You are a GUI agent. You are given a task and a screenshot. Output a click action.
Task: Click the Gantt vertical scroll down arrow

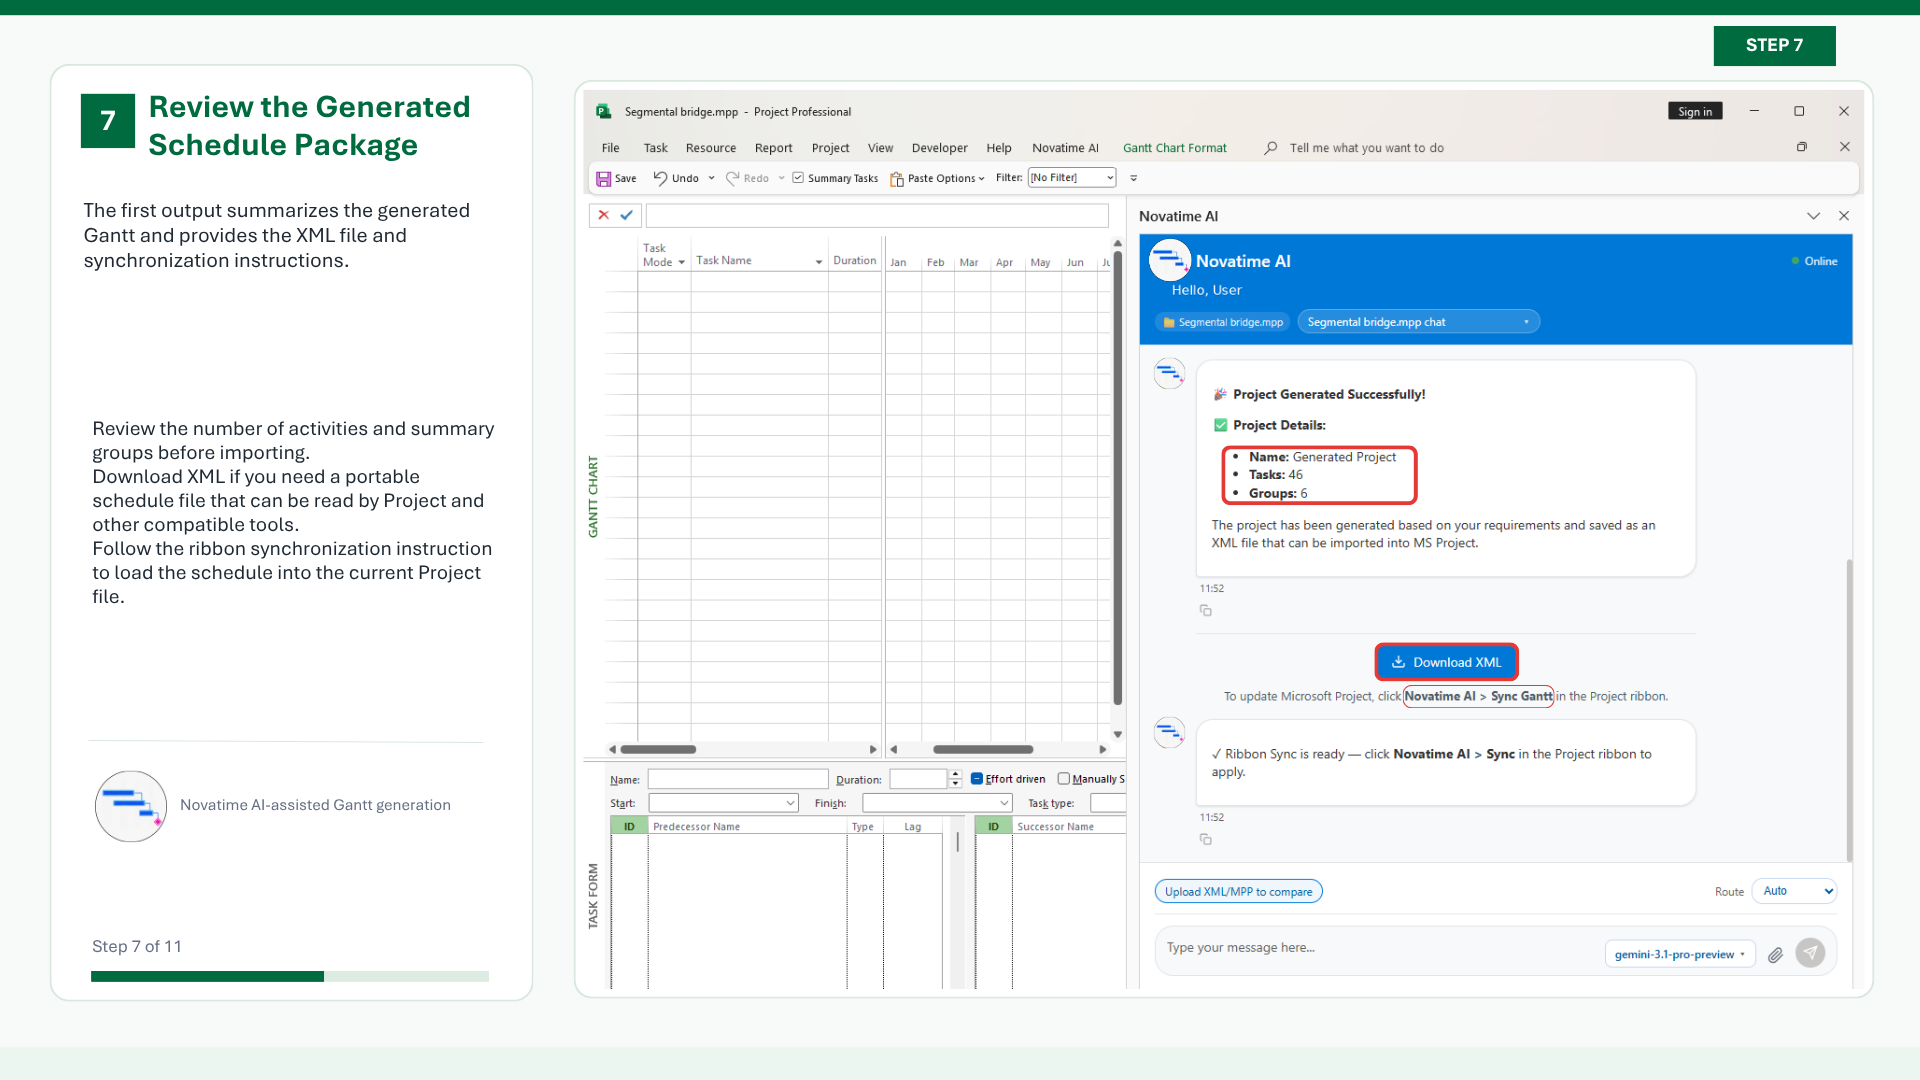click(x=1118, y=735)
